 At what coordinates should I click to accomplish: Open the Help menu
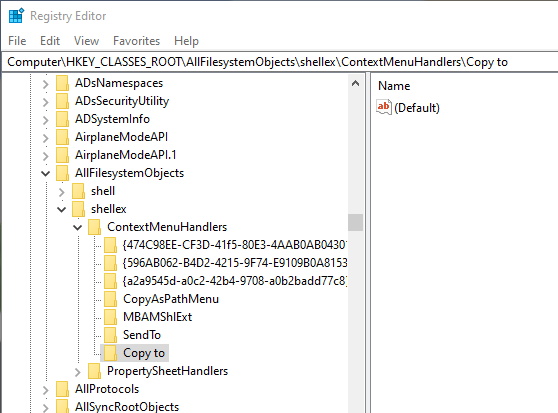pyautogui.click(x=186, y=41)
